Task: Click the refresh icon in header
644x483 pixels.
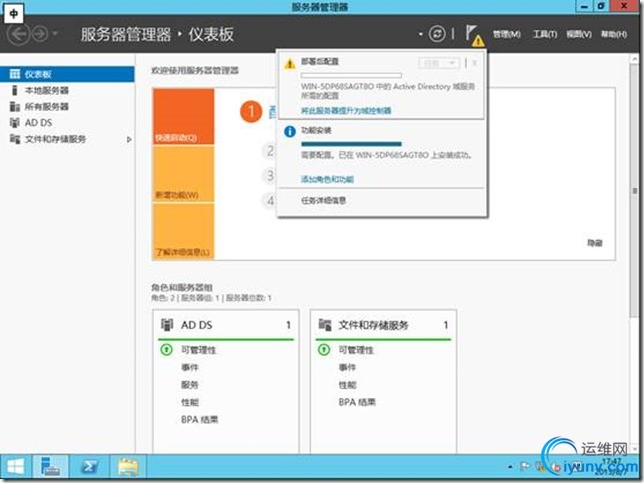Action: (x=437, y=34)
